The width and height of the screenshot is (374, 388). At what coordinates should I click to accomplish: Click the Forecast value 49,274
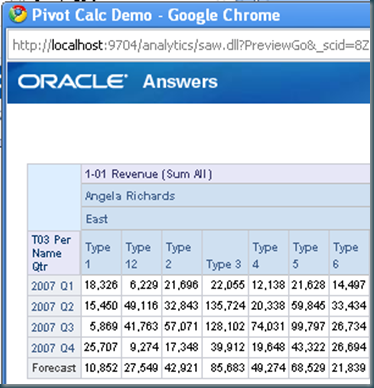pos(268,368)
